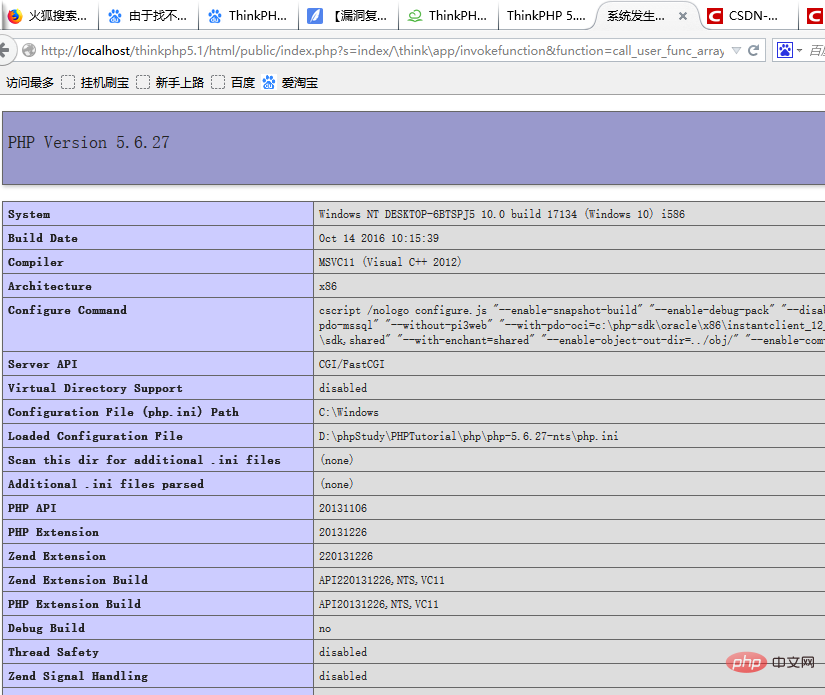Expand the search engine selector dropdown
The height and width of the screenshot is (695, 825).
tap(800, 50)
